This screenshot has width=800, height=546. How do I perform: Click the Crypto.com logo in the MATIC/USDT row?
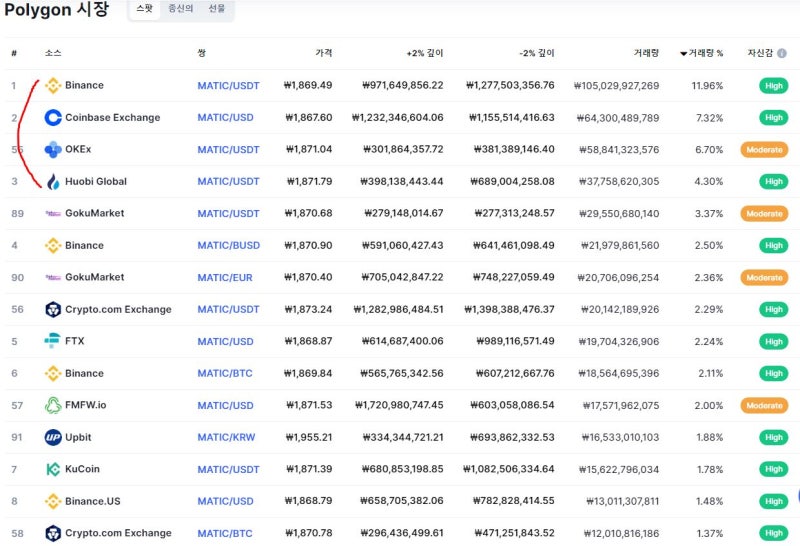point(53,309)
